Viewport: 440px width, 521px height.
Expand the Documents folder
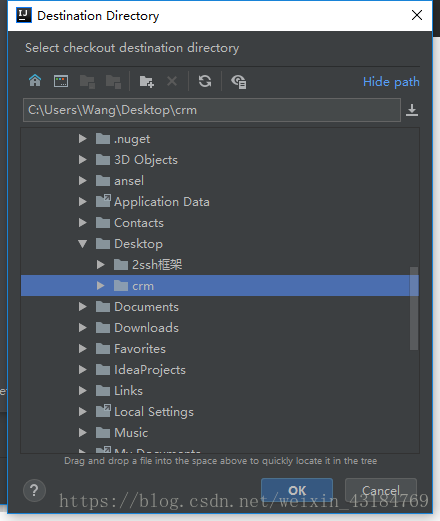(83, 307)
